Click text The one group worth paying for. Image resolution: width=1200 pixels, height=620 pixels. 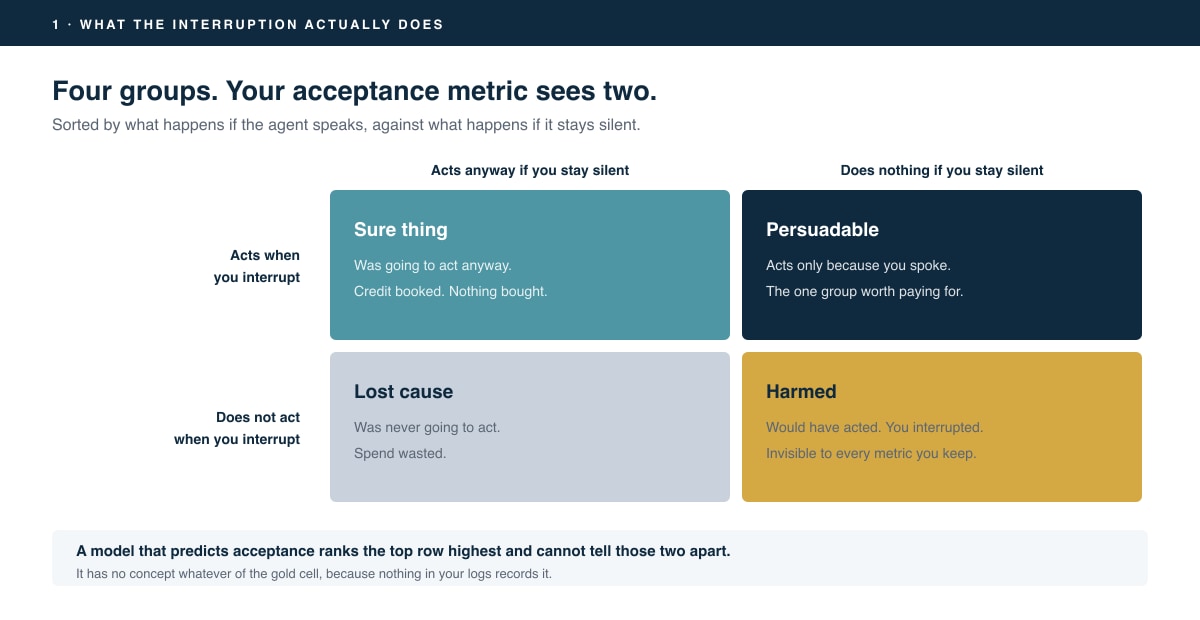[865, 292]
